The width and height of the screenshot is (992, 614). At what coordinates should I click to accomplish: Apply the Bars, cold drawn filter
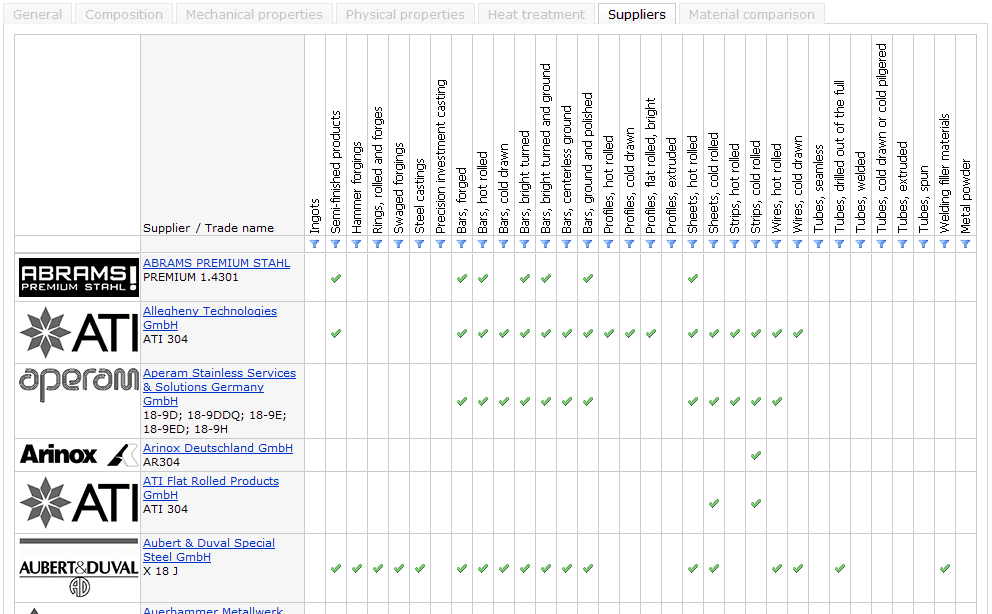tap(504, 244)
